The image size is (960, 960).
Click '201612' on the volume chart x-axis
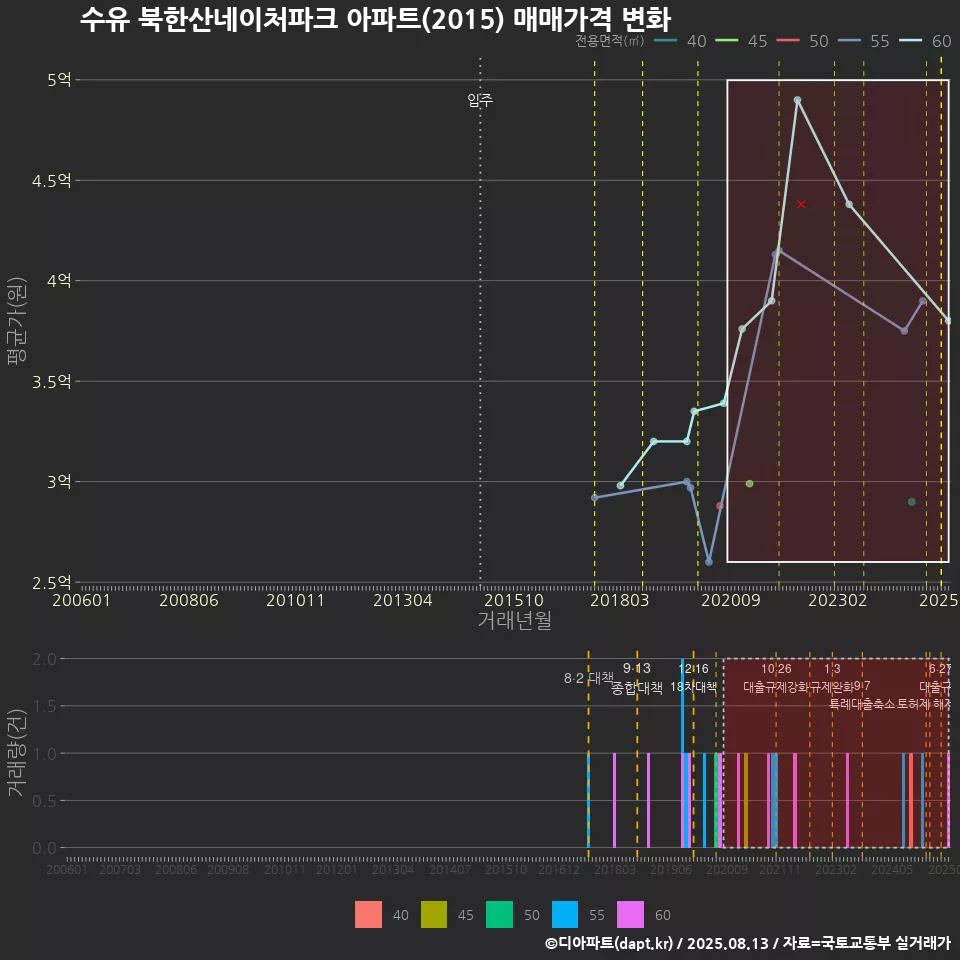pos(558,869)
